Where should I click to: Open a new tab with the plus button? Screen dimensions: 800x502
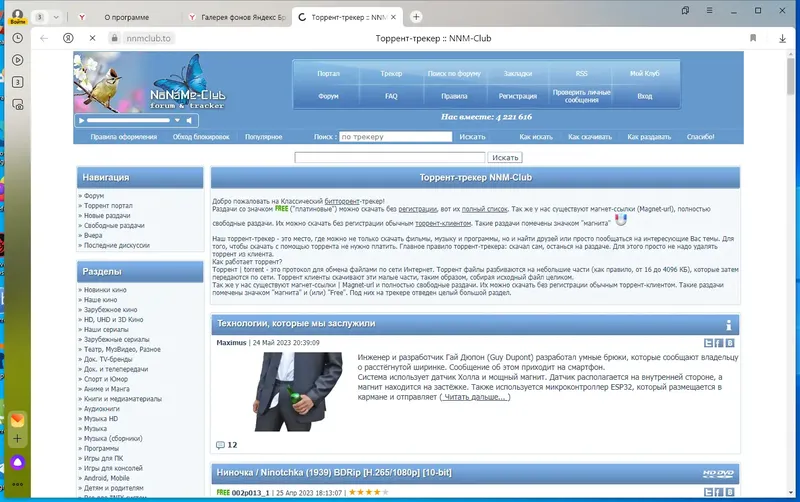click(x=416, y=17)
